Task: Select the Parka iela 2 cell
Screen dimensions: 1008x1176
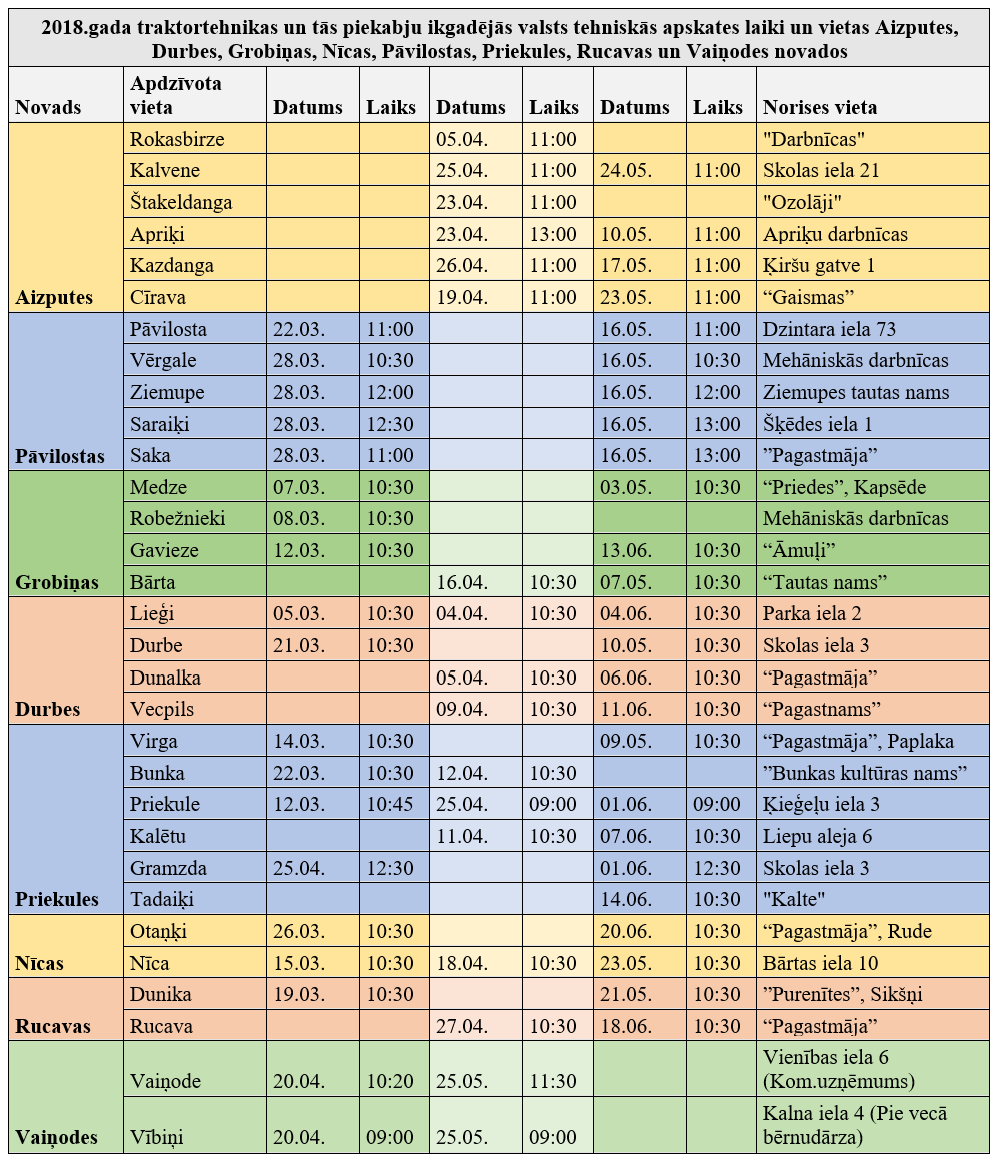Action: pyautogui.click(x=812, y=614)
